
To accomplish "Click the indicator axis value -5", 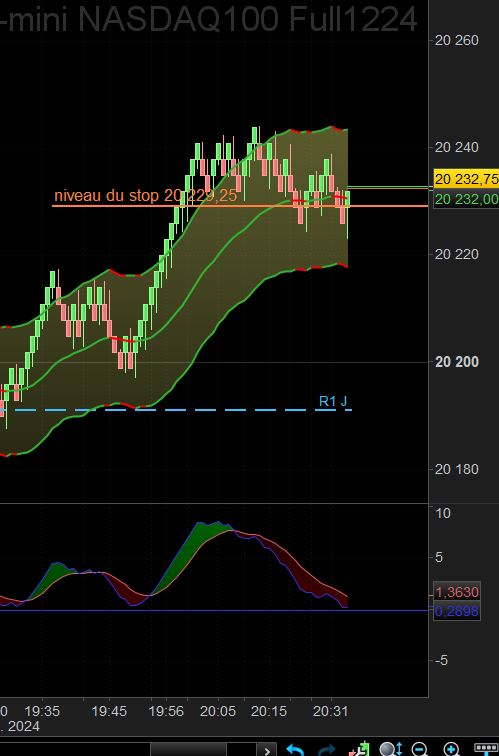I will coord(441,660).
